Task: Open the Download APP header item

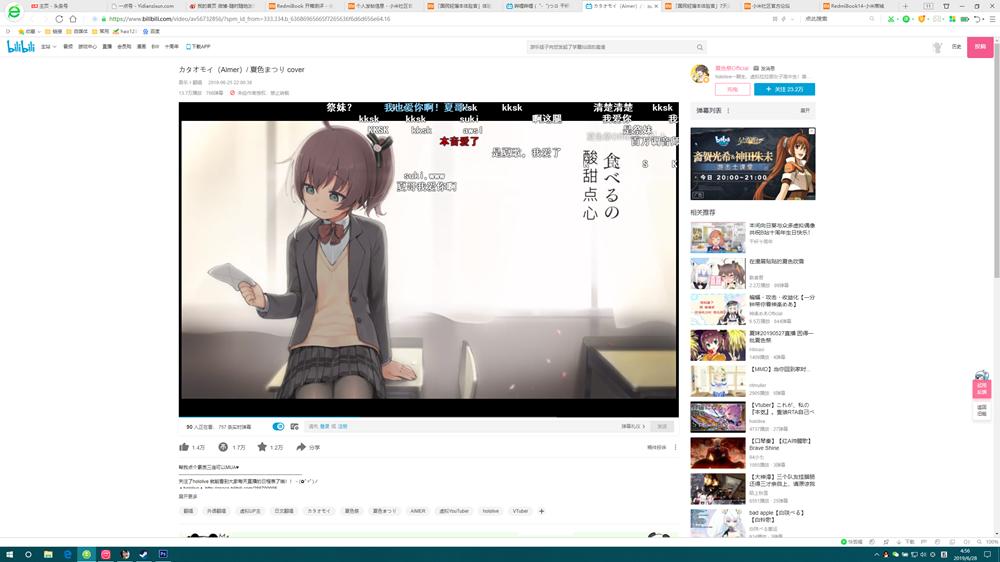Action: (x=198, y=47)
